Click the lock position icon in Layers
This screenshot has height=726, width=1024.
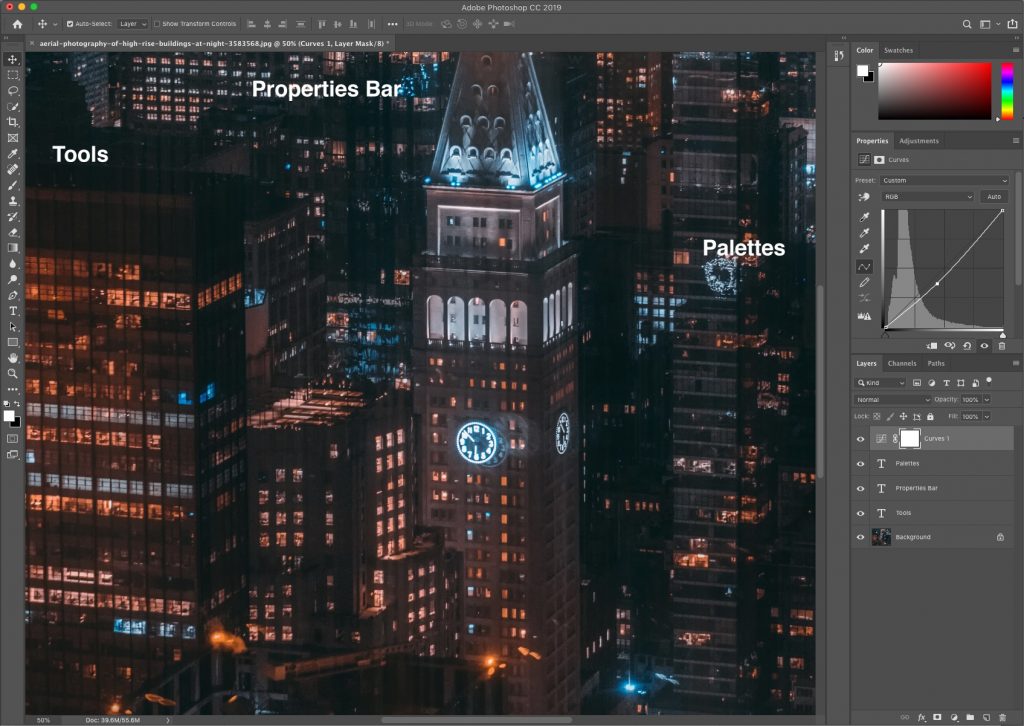(x=903, y=417)
